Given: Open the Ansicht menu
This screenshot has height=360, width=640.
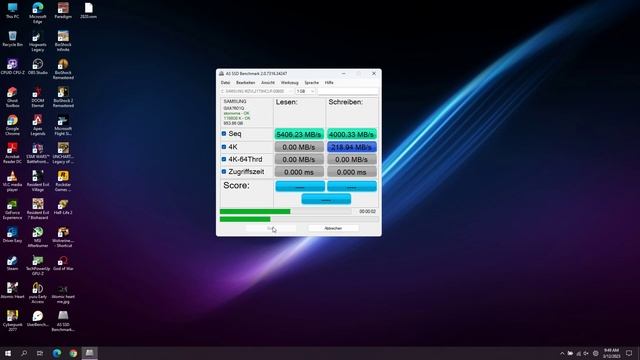Looking at the screenshot, I should pos(268,82).
